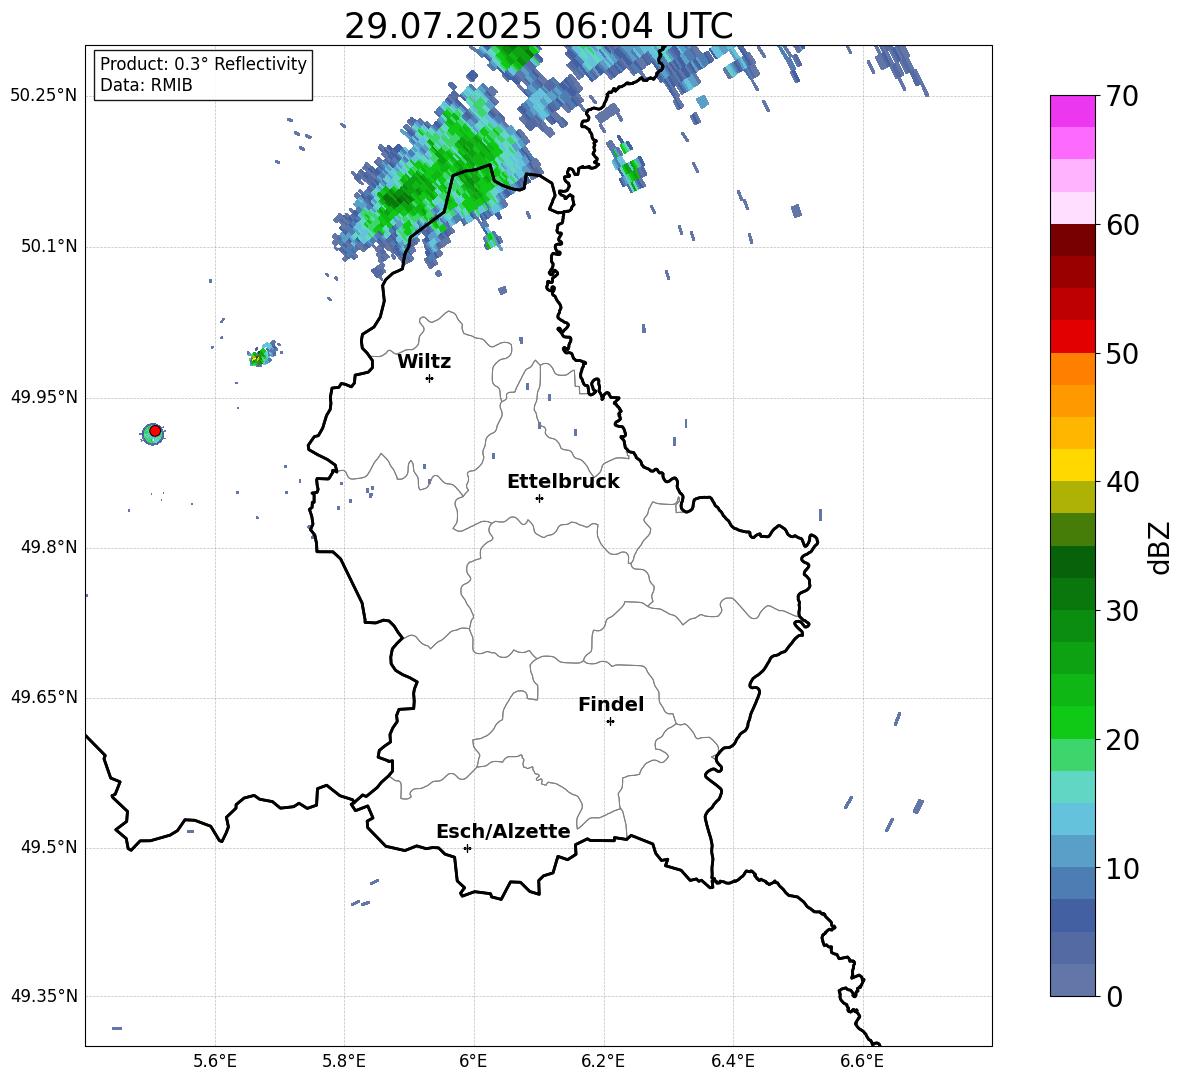1184x1081 pixels.
Task: Click the 5.8°E longitude label
Action: pos(344,1061)
